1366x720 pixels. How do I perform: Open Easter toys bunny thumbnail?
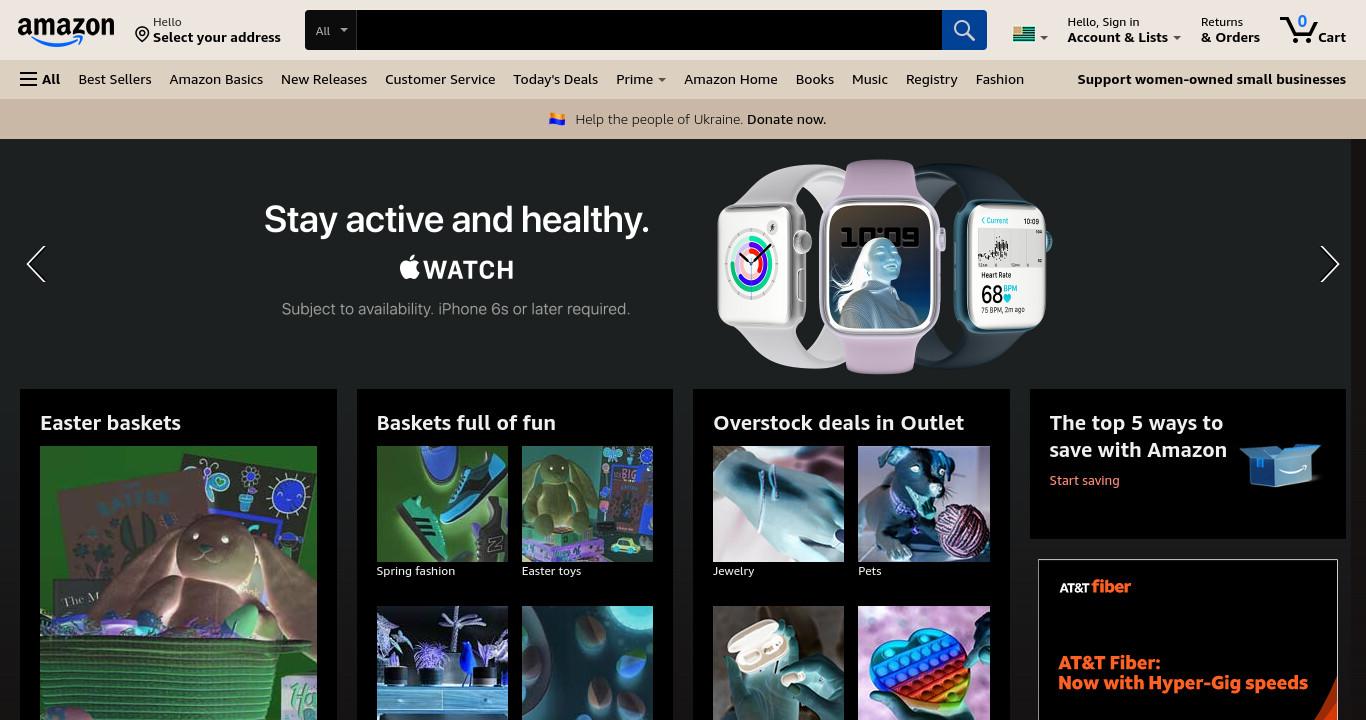tap(587, 504)
